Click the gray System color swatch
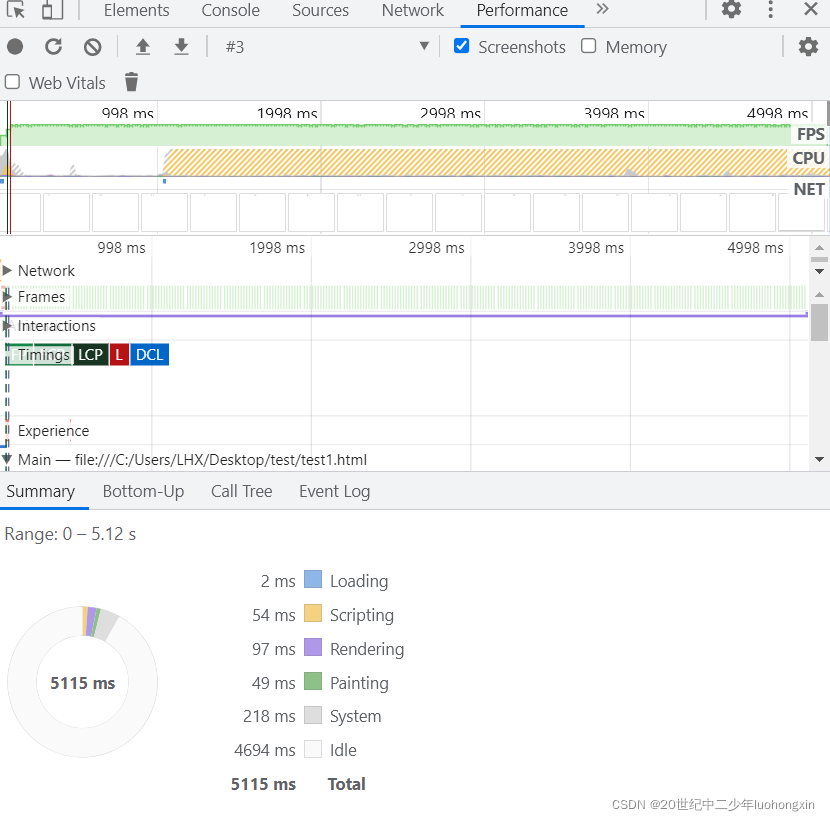The width and height of the screenshot is (830, 821). [x=313, y=715]
